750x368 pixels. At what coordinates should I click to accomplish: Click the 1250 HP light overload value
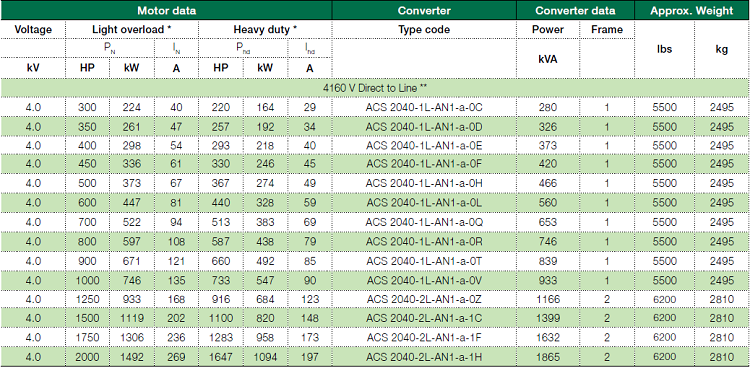(x=87, y=300)
